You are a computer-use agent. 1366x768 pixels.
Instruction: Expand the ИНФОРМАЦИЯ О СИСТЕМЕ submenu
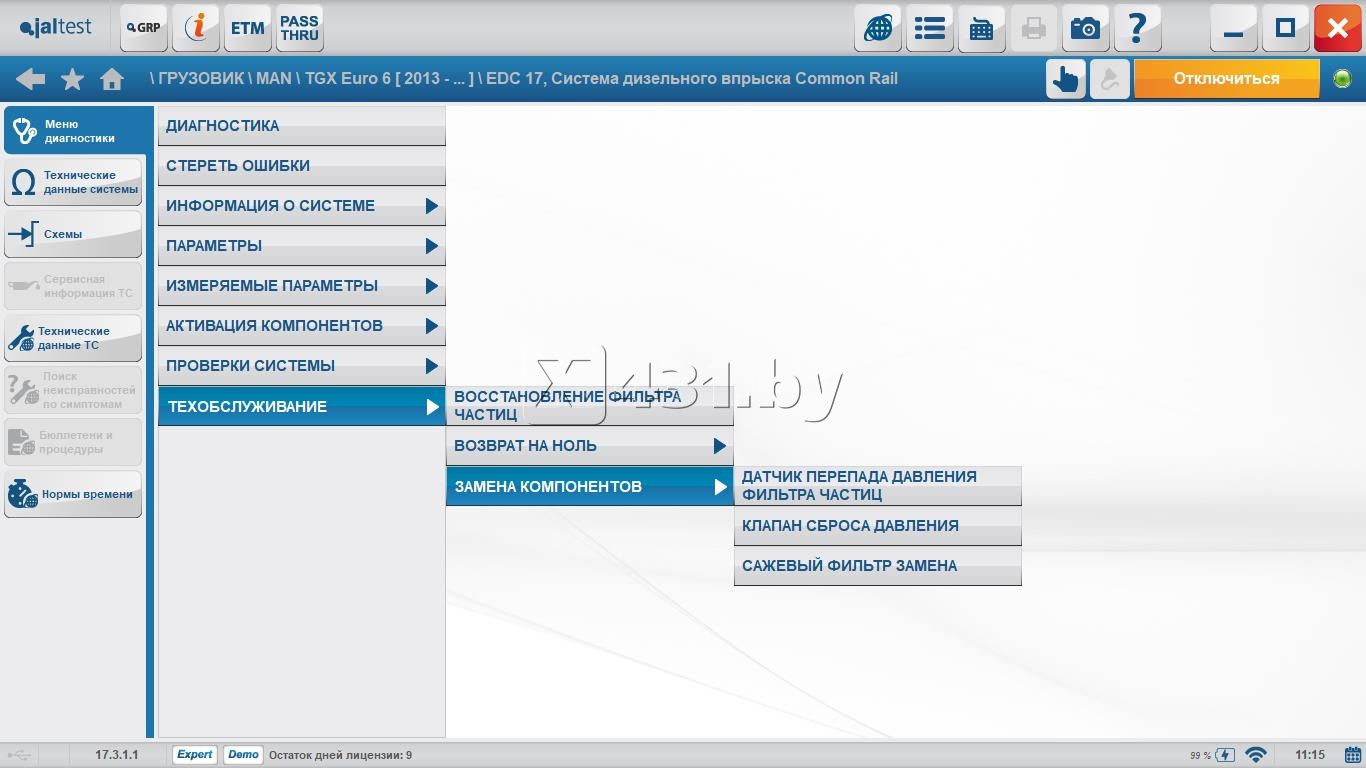pos(301,206)
